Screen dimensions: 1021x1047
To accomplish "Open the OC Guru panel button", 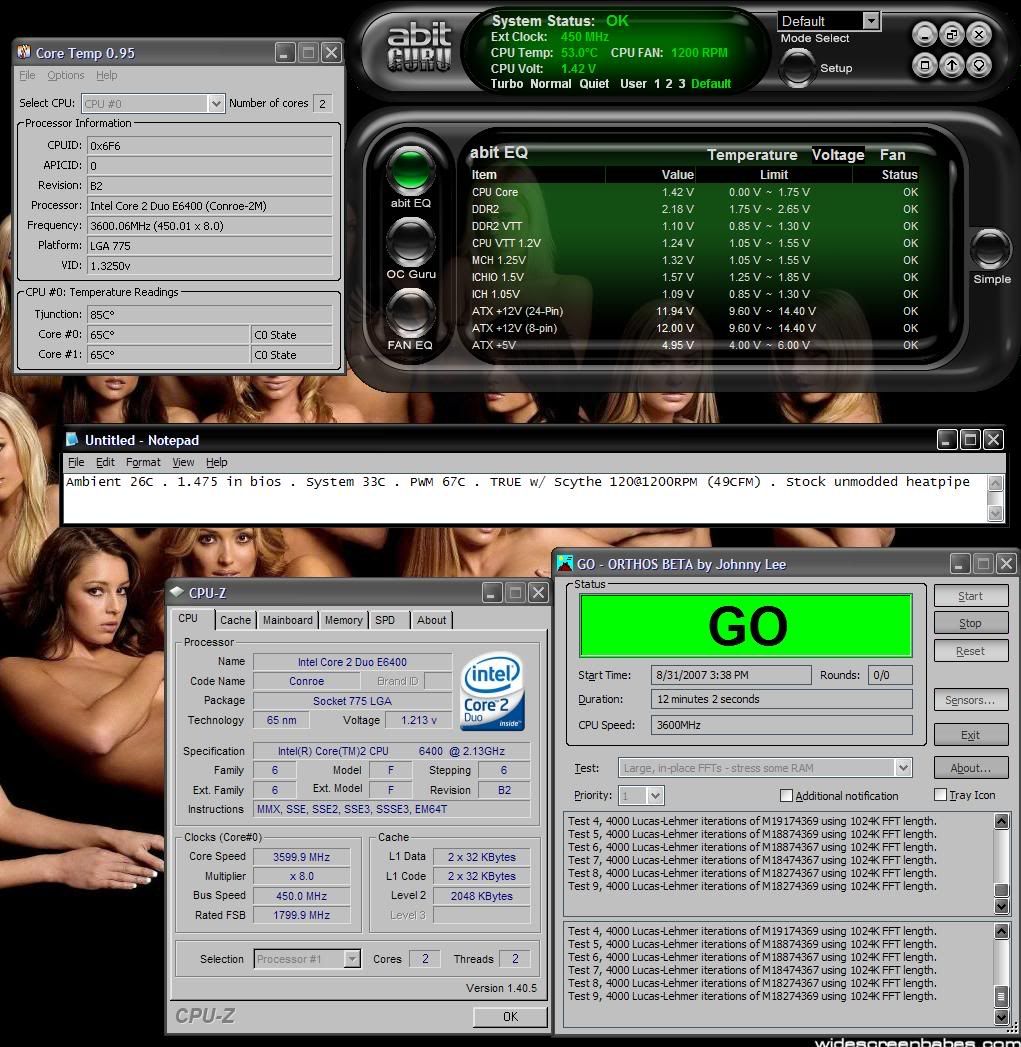I will [410, 241].
